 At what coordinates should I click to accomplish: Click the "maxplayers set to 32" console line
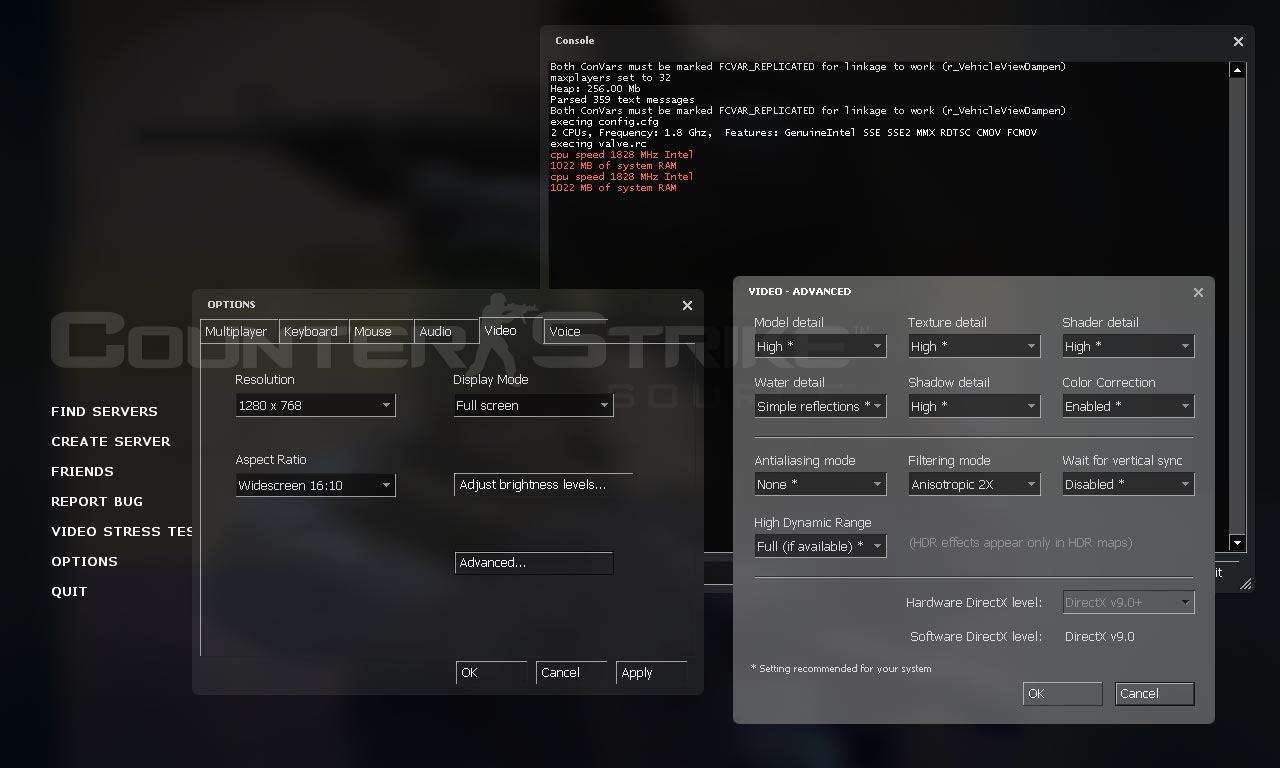point(610,78)
